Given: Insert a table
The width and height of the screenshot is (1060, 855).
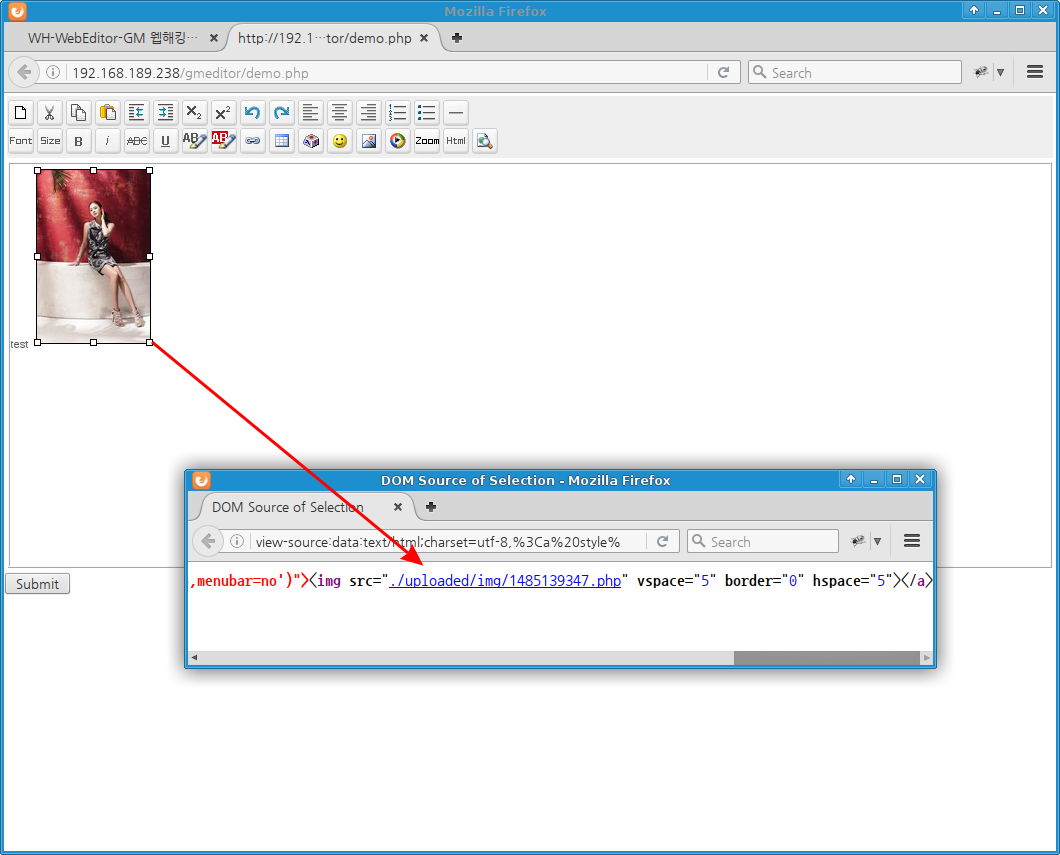Looking at the screenshot, I should [x=282, y=141].
